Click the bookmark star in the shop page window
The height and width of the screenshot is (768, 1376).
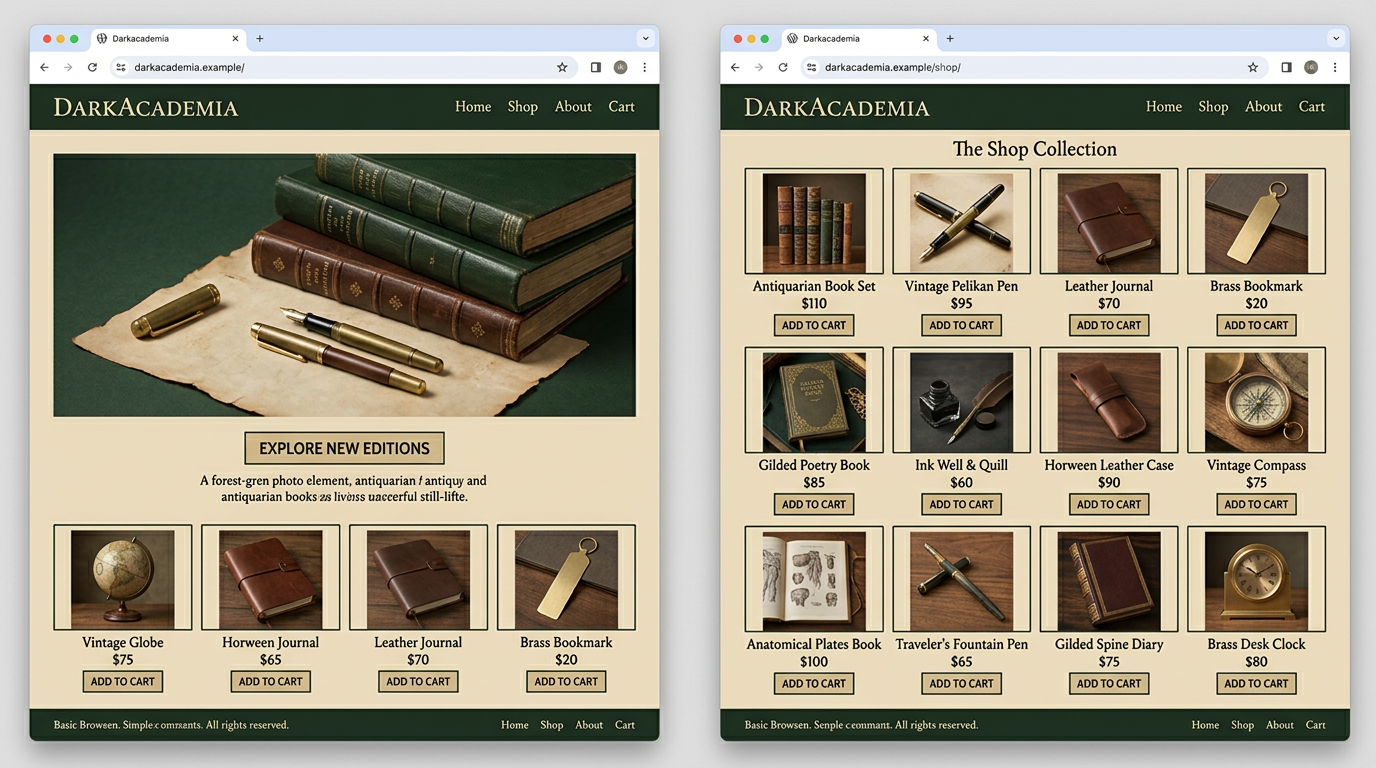tap(1252, 67)
